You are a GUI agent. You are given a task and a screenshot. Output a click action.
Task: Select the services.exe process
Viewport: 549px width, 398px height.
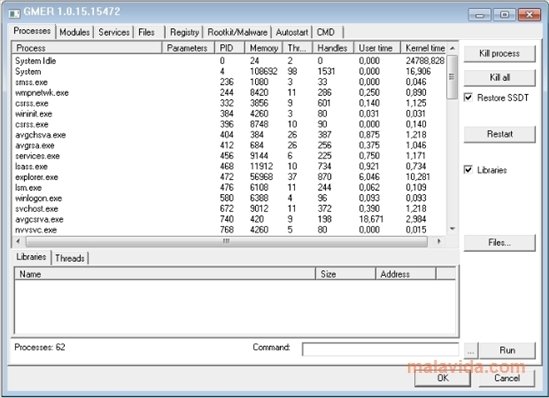pyautogui.click(x=229, y=156)
